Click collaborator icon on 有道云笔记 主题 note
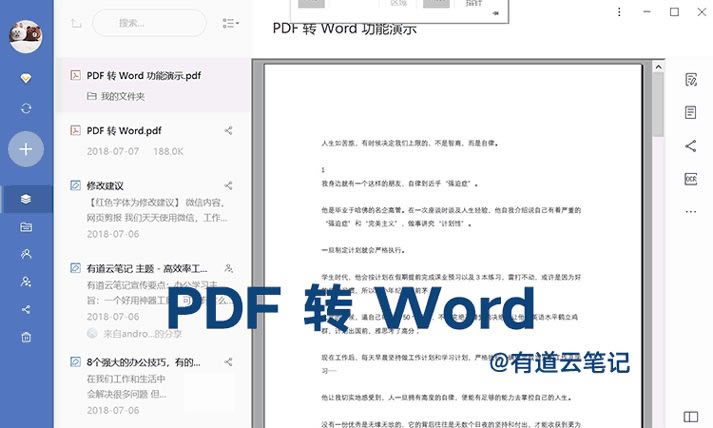 click(229, 268)
